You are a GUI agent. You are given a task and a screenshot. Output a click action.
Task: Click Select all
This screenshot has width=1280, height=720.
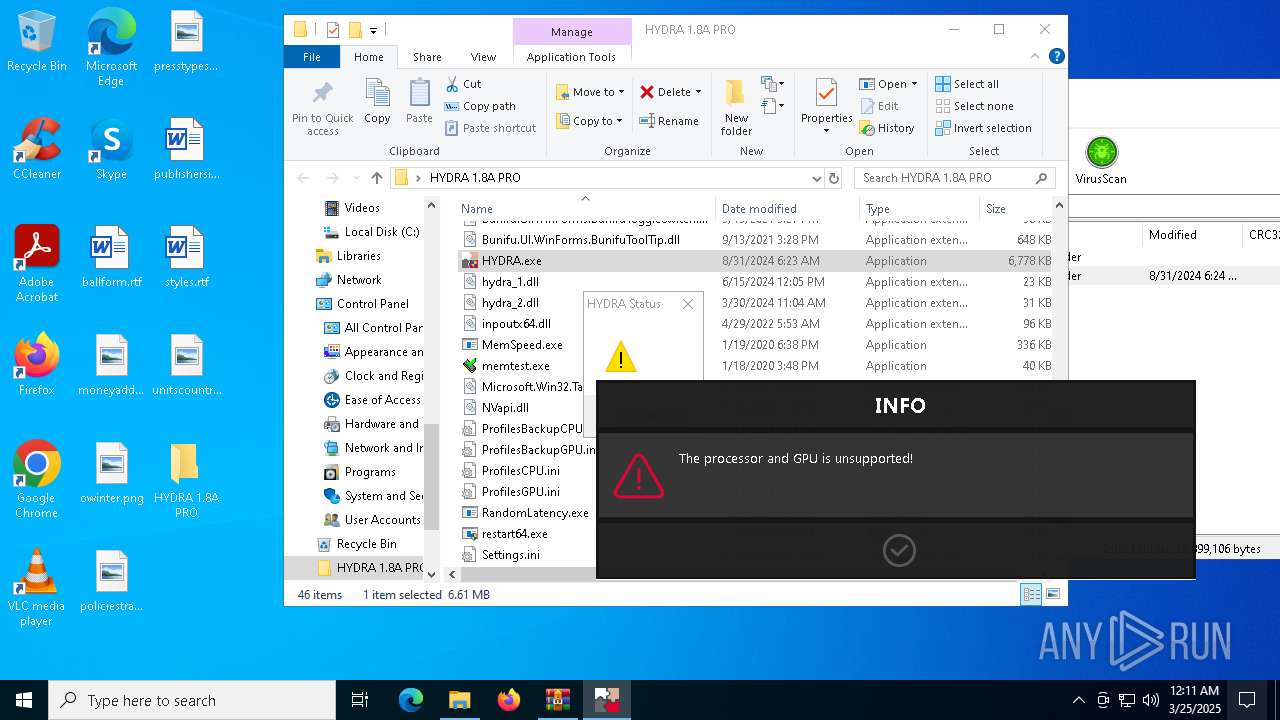pyautogui.click(x=967, y=84)
